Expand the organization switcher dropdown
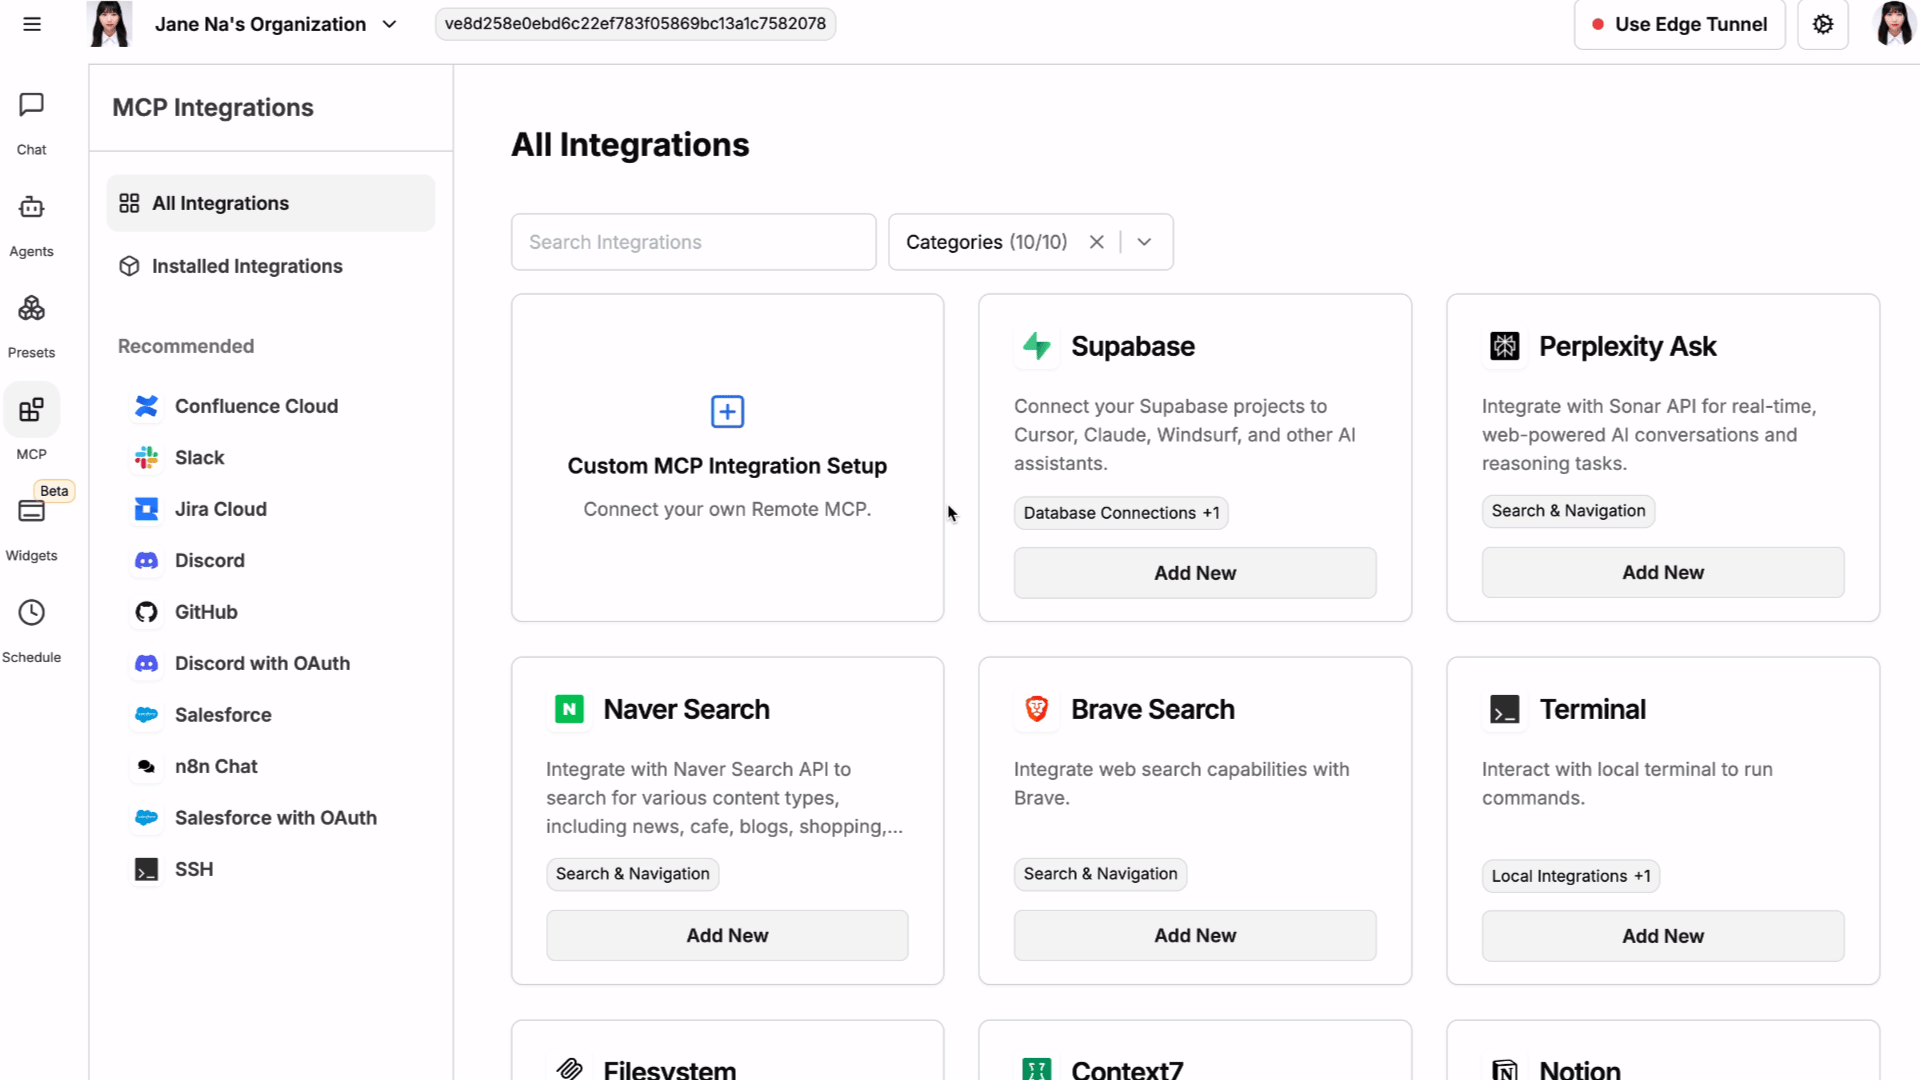Screen dimensions: 1920x1080 390,24
